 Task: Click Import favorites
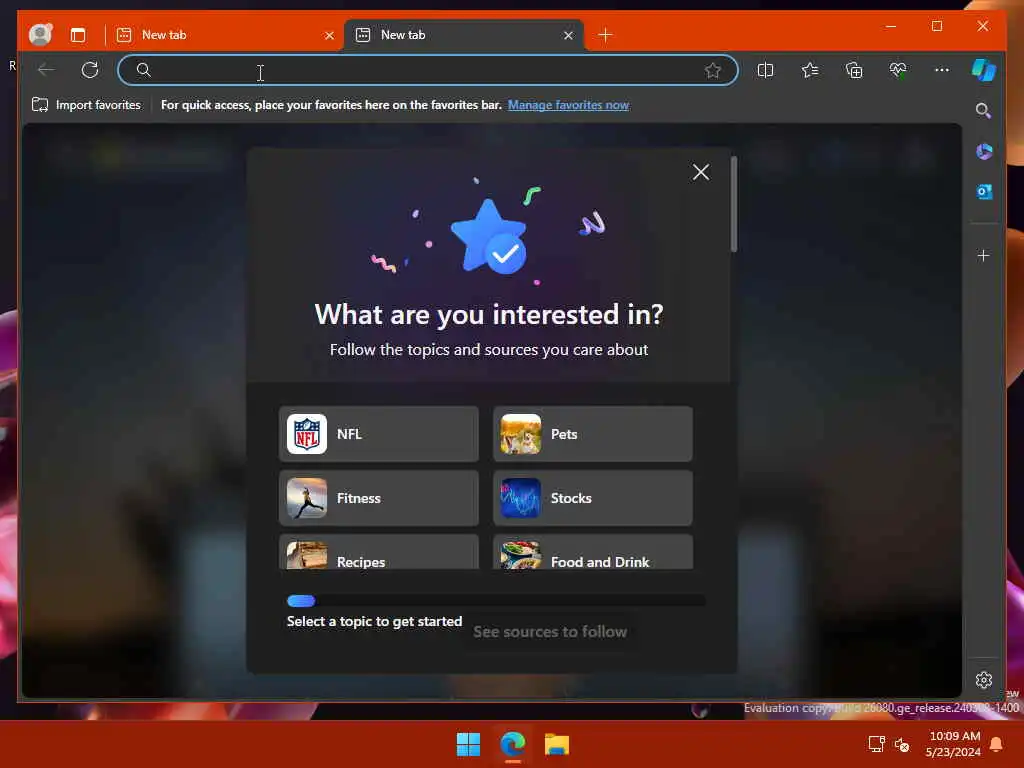[x=86, y=104]
